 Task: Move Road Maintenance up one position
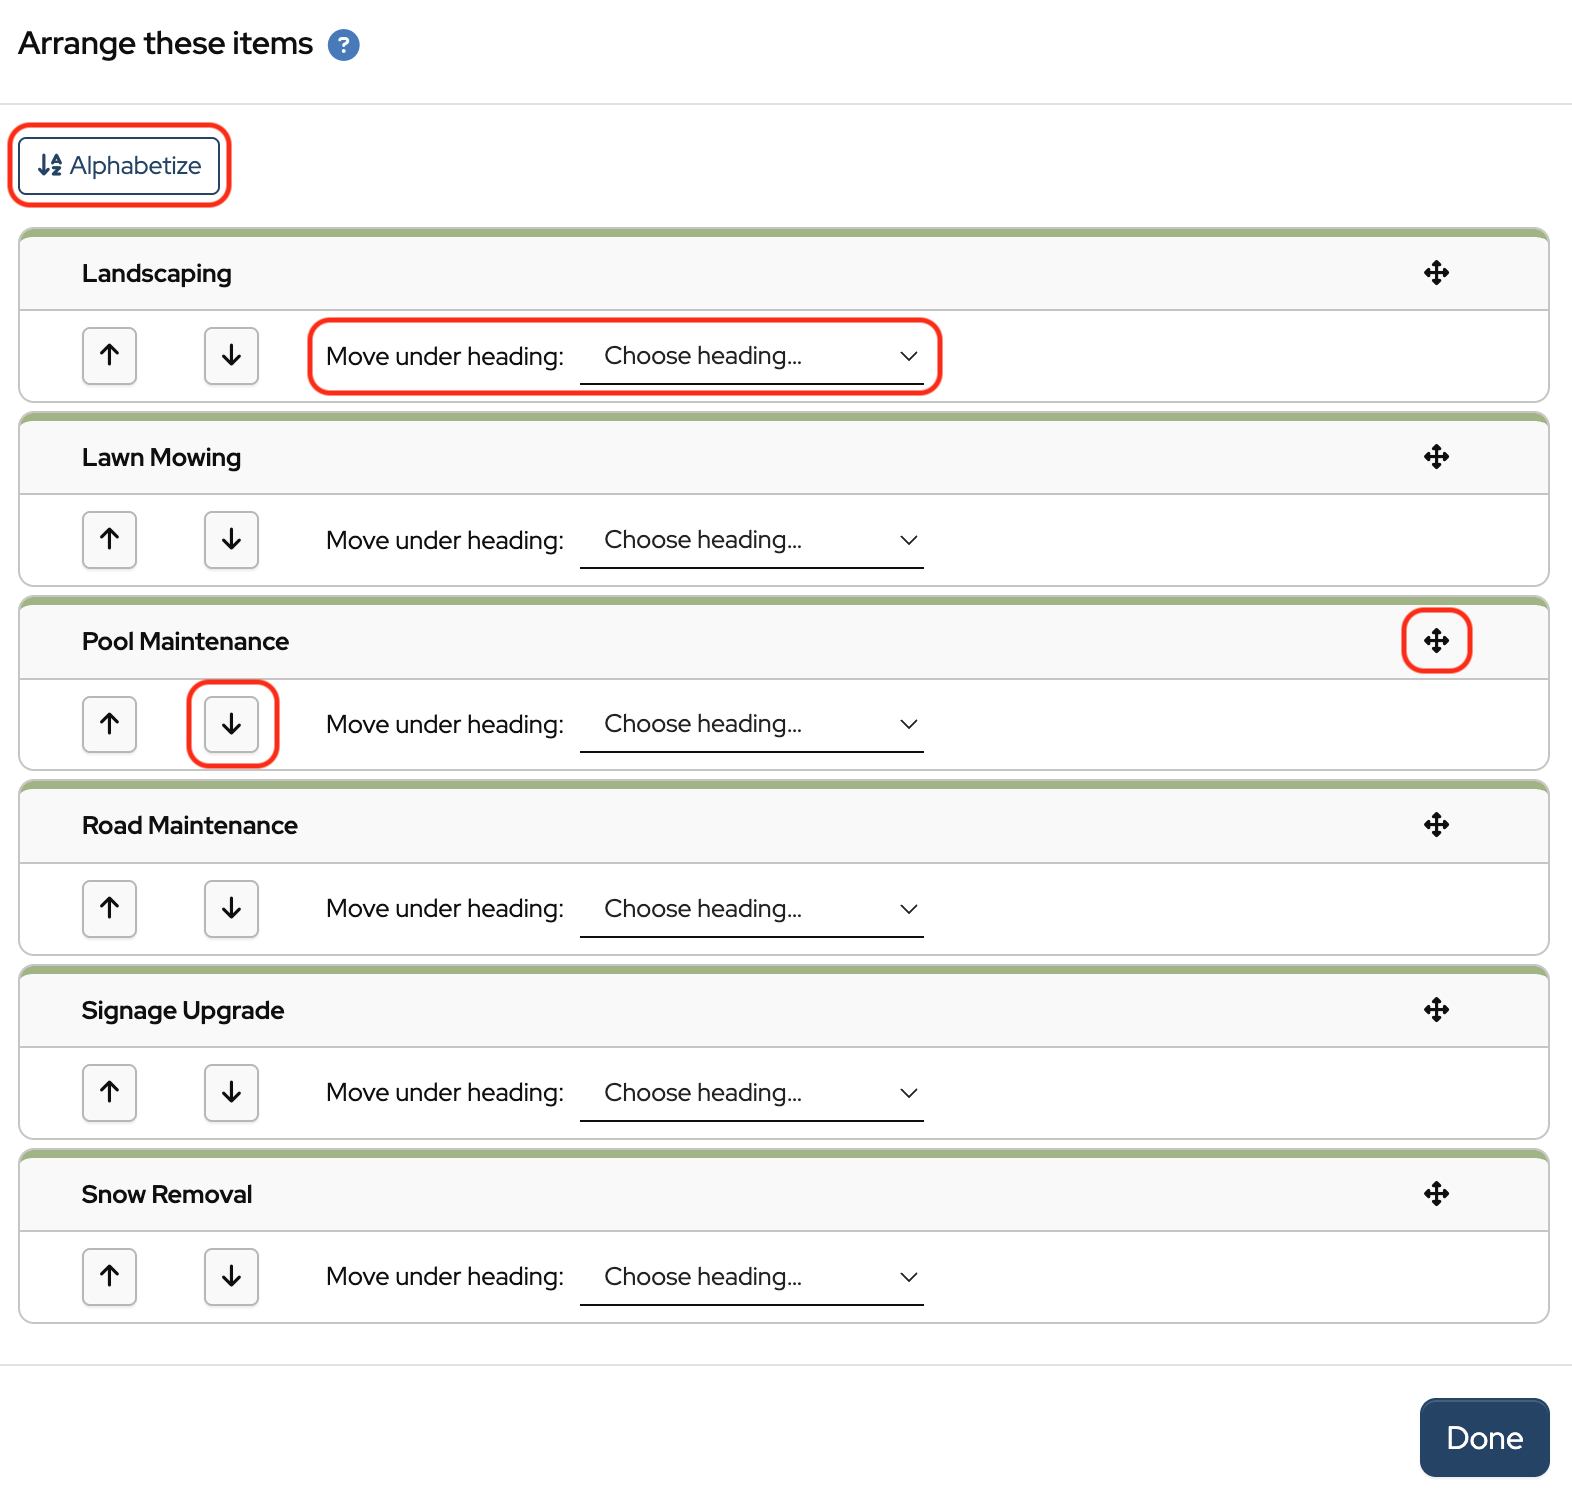point(109,908)
